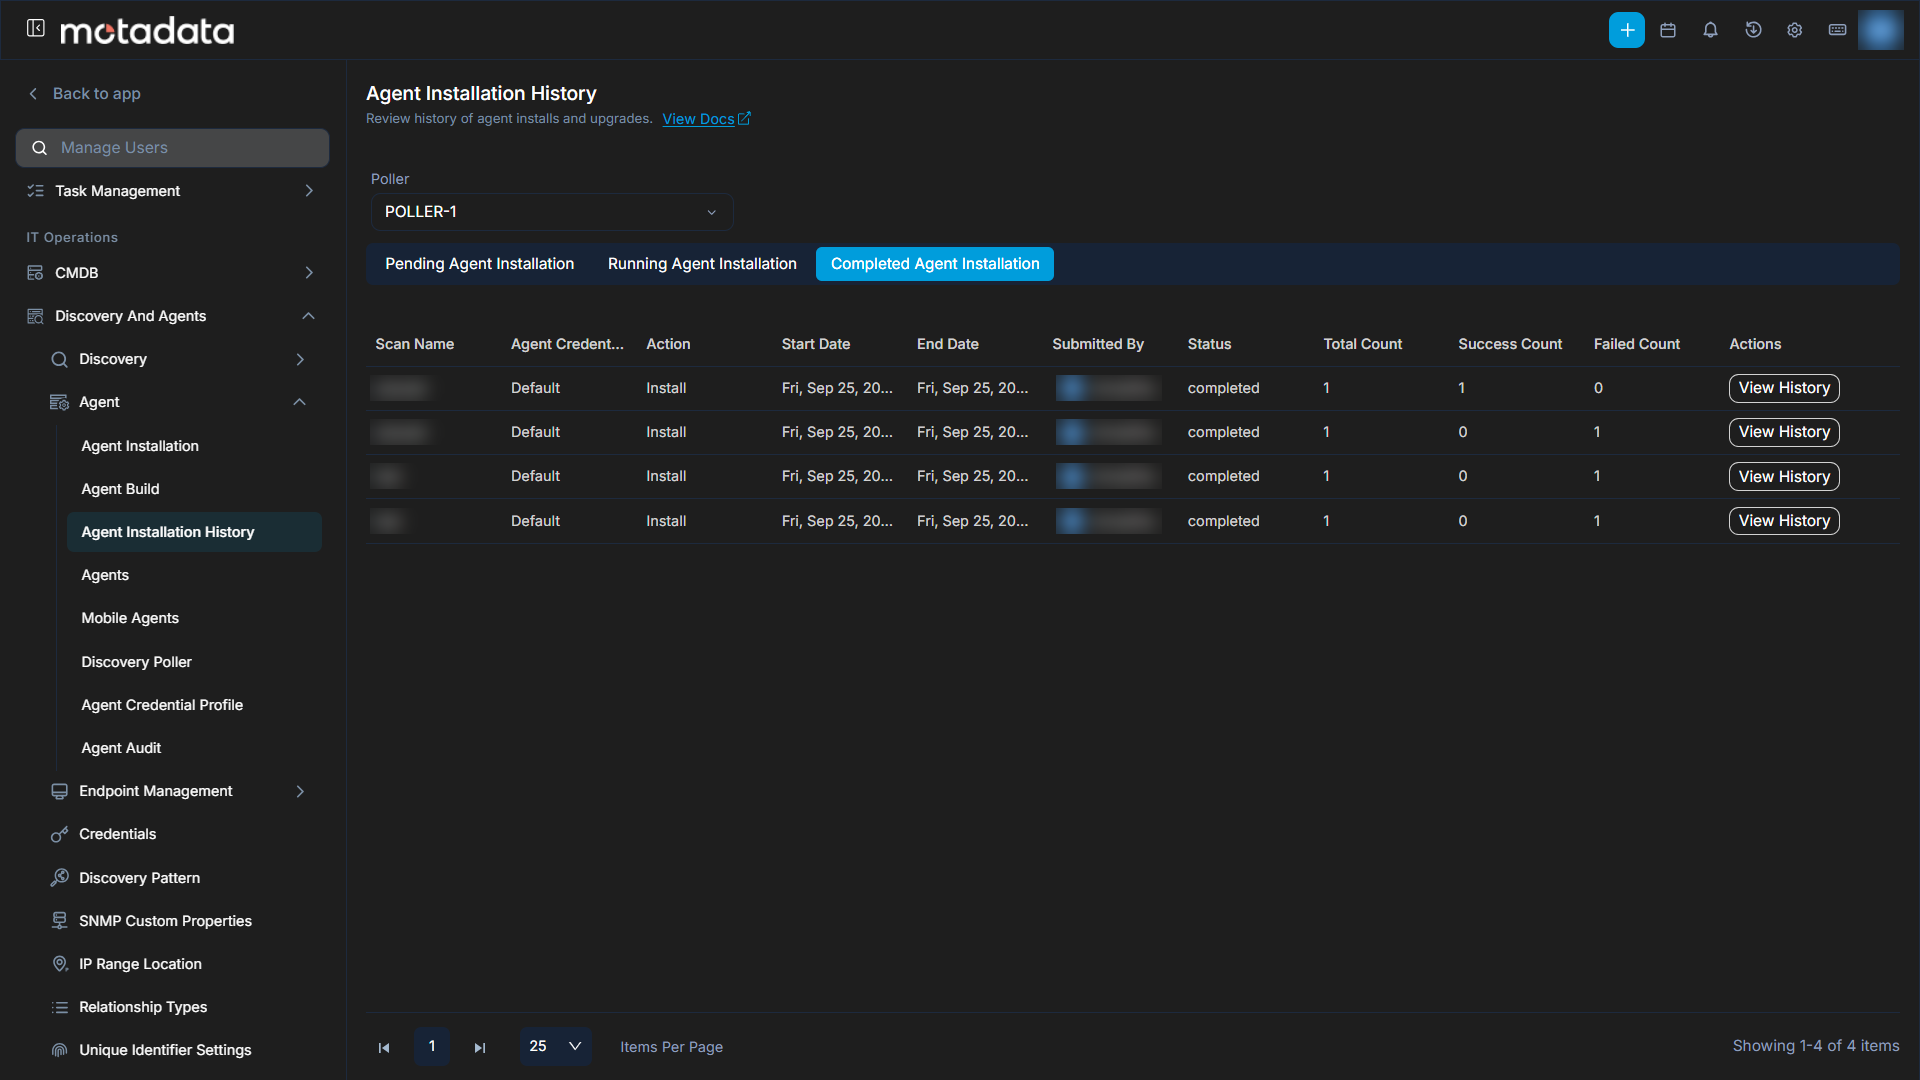Image resolution: width=1920 pixels, height=1080 pixels.
Task: Expand Endpoint Management chevron
Action: tap(300, 791)
